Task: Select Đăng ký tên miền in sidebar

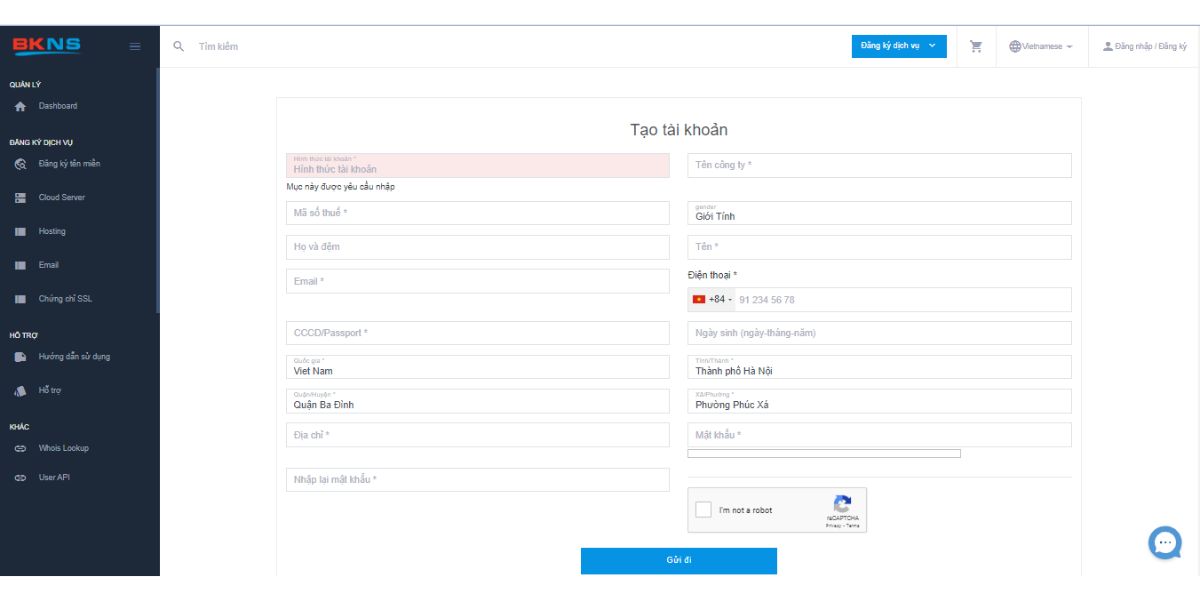Action: 68,164
